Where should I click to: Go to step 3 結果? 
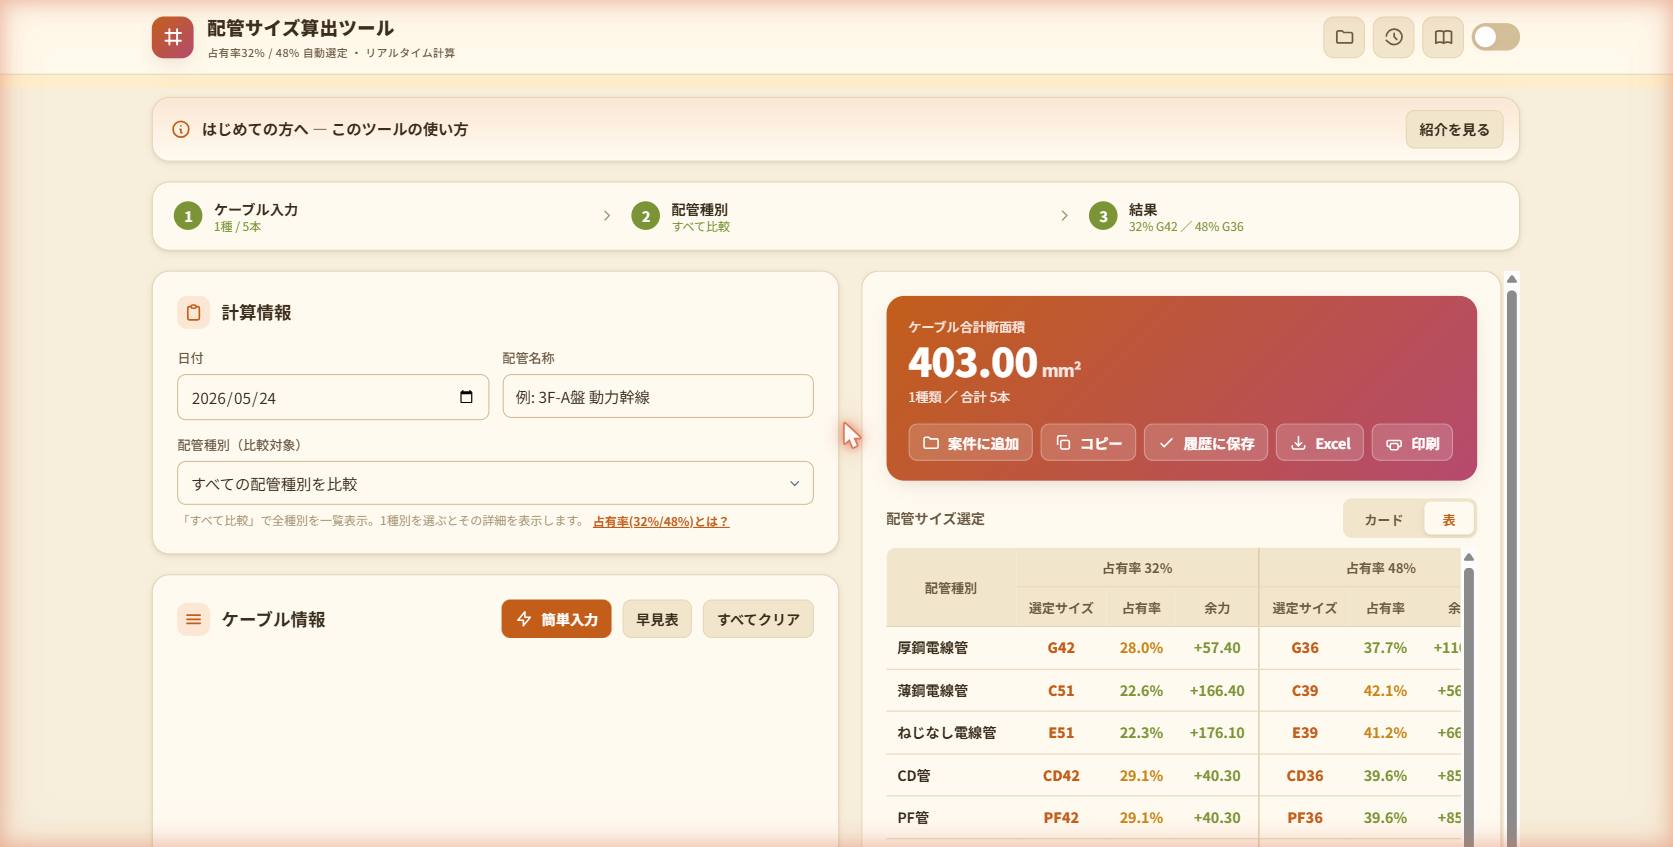[1166, 216]
